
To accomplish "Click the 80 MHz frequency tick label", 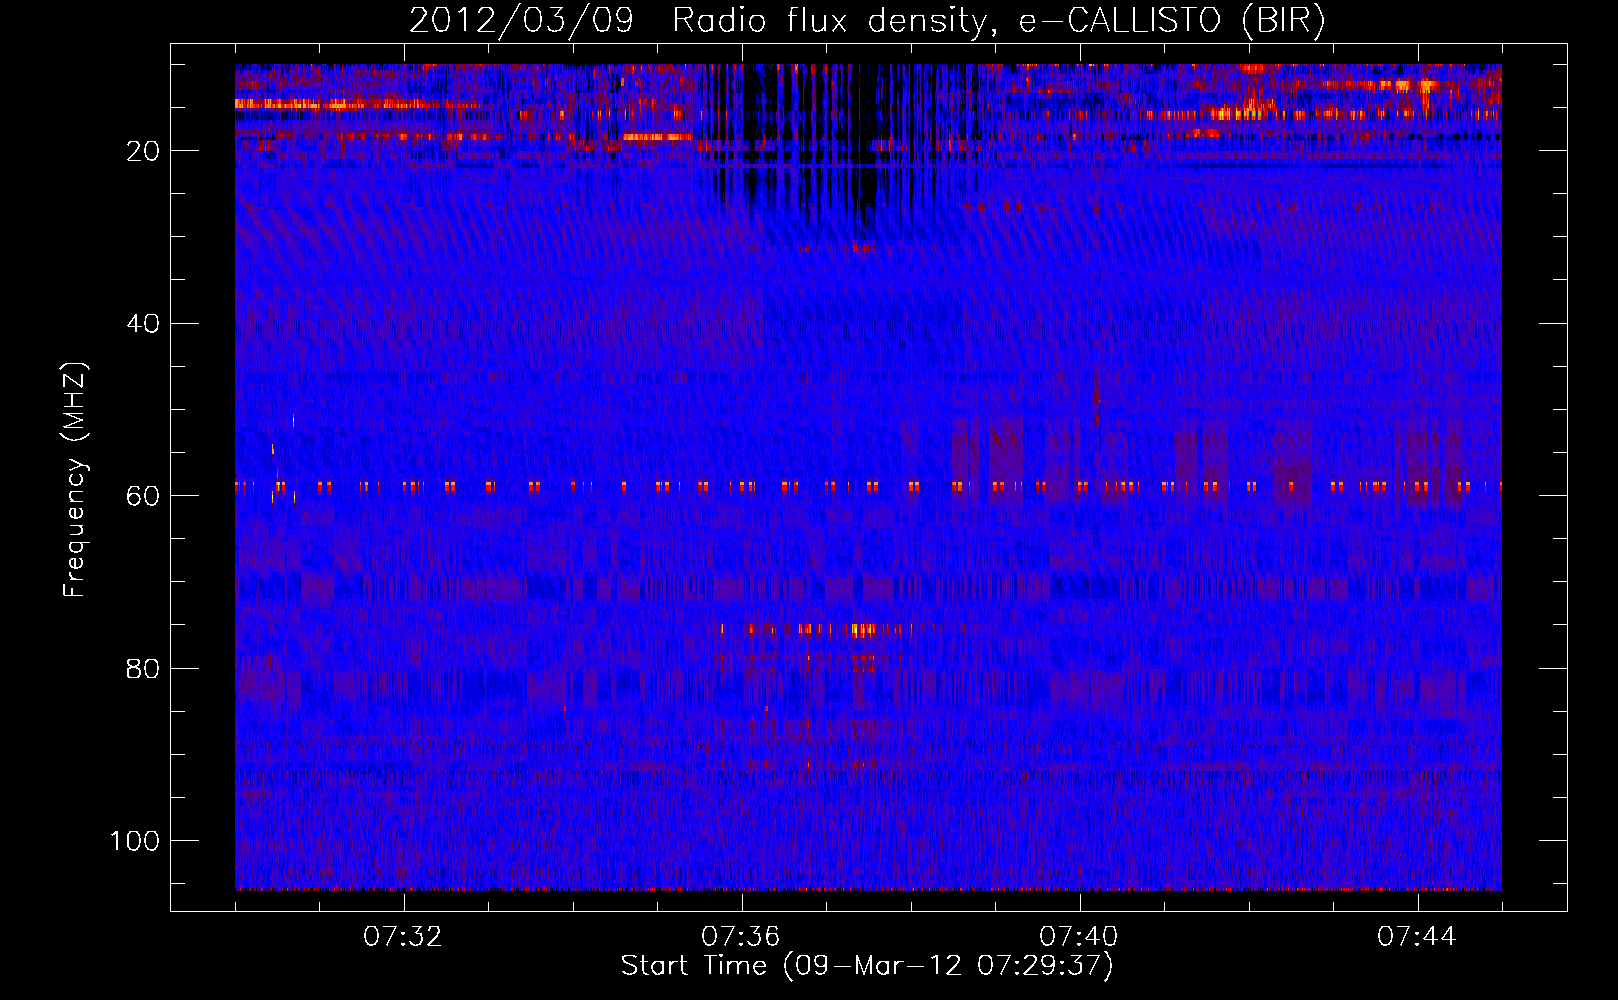I will [x=144, y=669].
